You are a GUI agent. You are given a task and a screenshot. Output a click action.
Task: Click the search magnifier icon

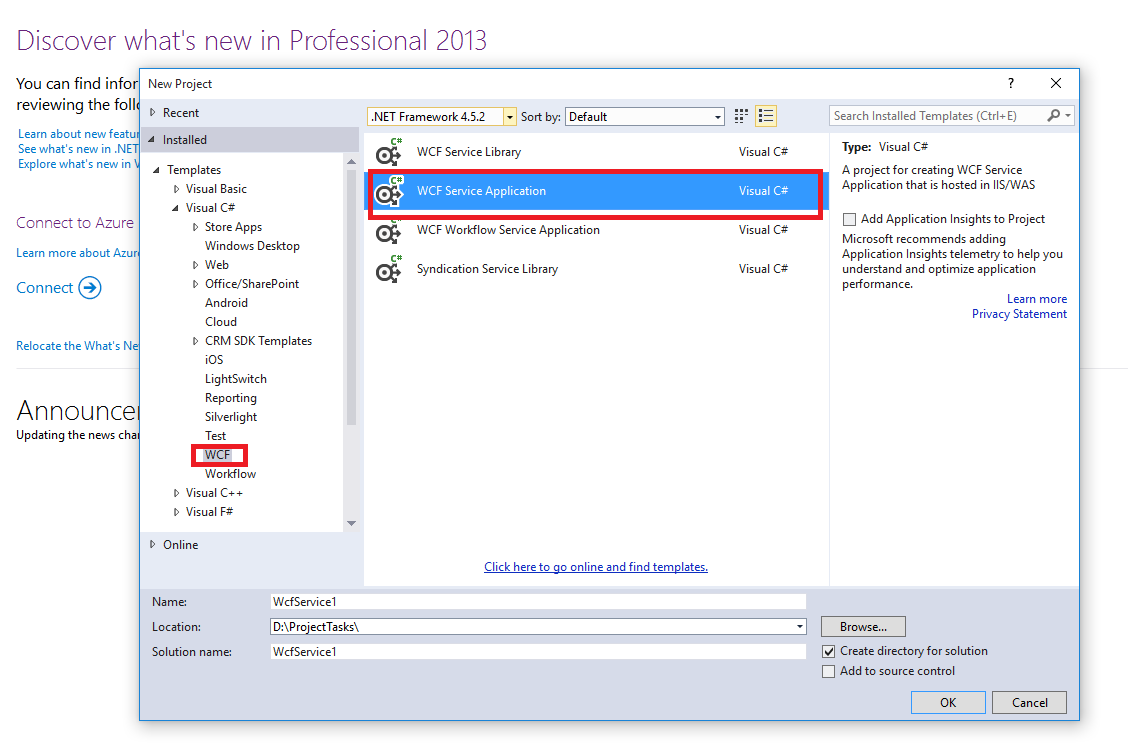click(1054, 115)
